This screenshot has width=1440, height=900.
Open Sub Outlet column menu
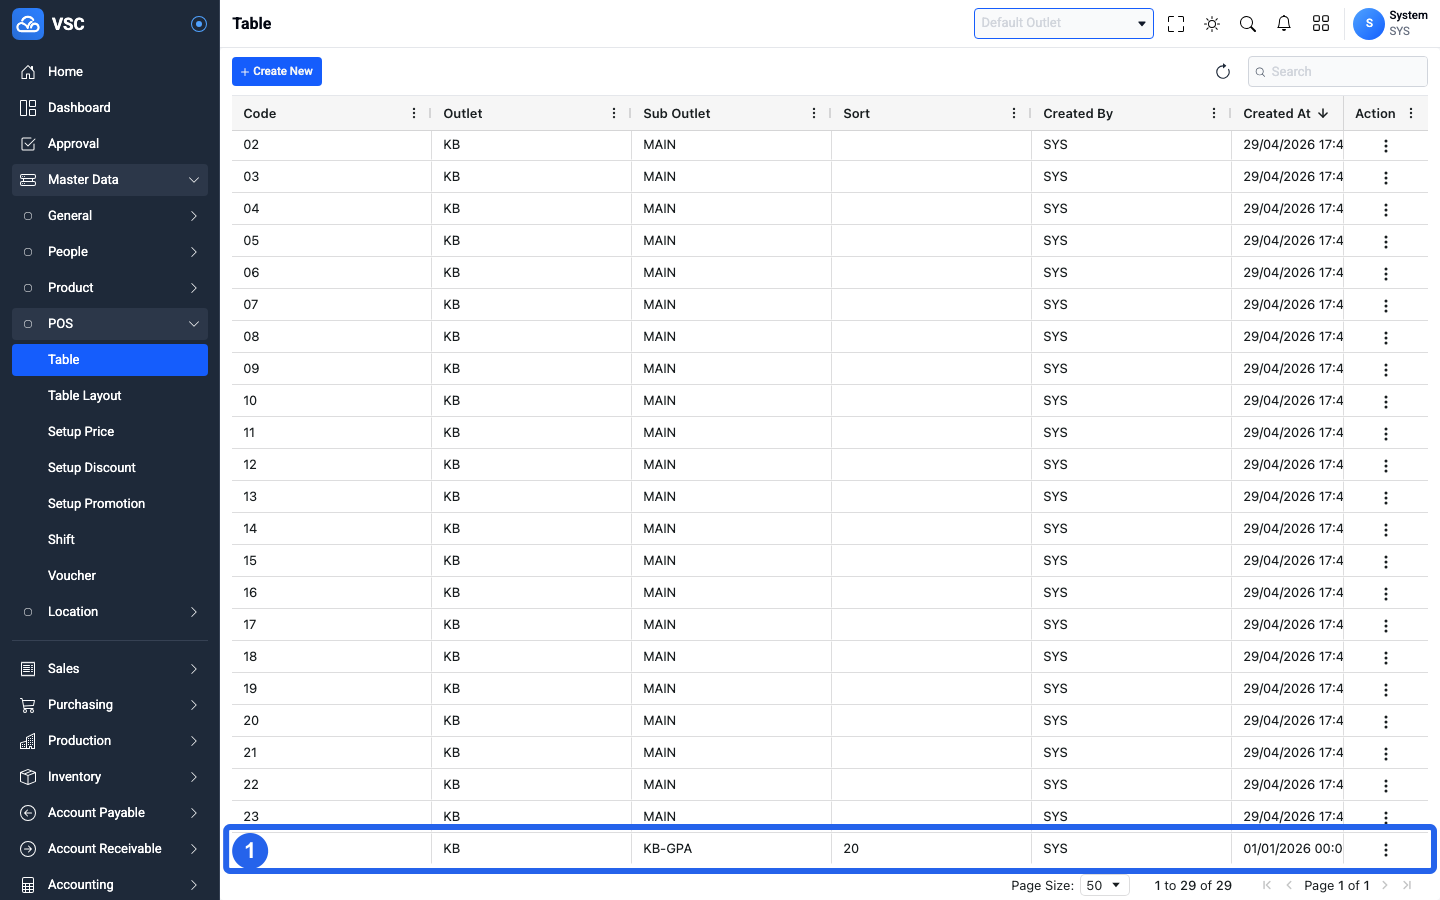click(814, 114)
